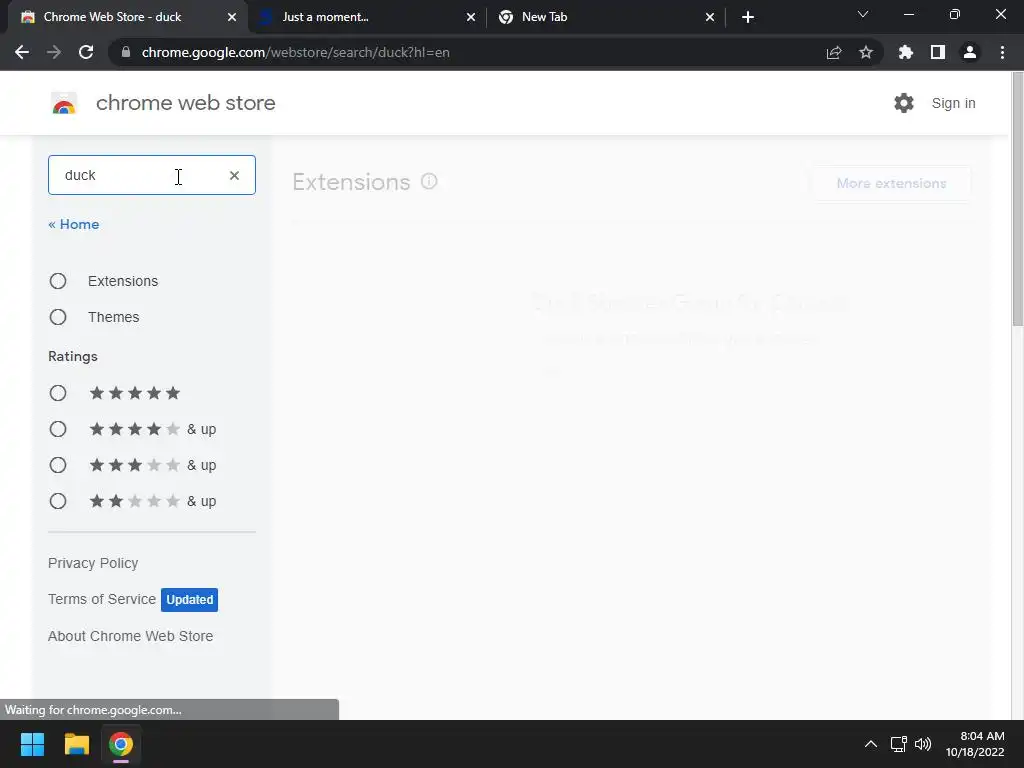Viewport: 1024px width, 768px height.
Task: Bookmark this tab with the star
Action: [x=866, y=52]
